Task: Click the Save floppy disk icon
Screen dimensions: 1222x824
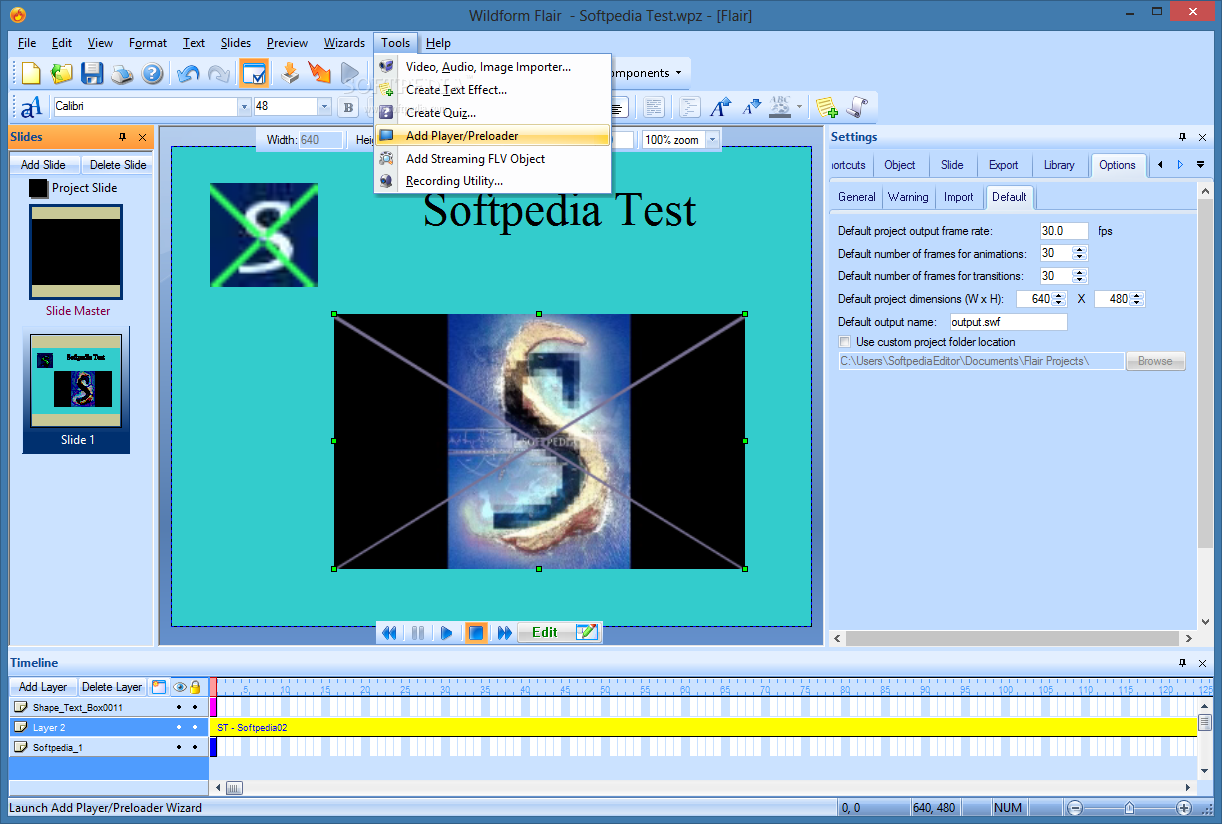Action: tap(92, 73)
